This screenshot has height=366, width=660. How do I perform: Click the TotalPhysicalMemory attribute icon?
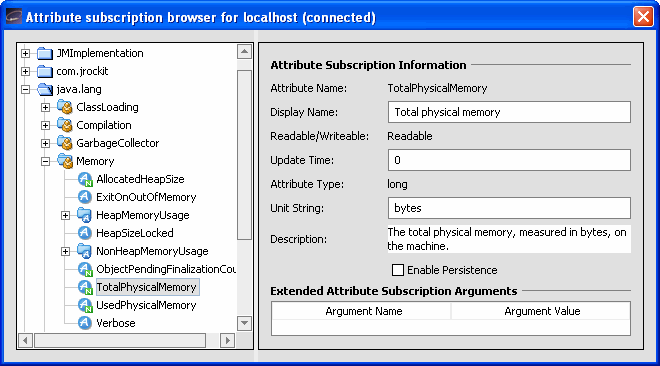85,287
